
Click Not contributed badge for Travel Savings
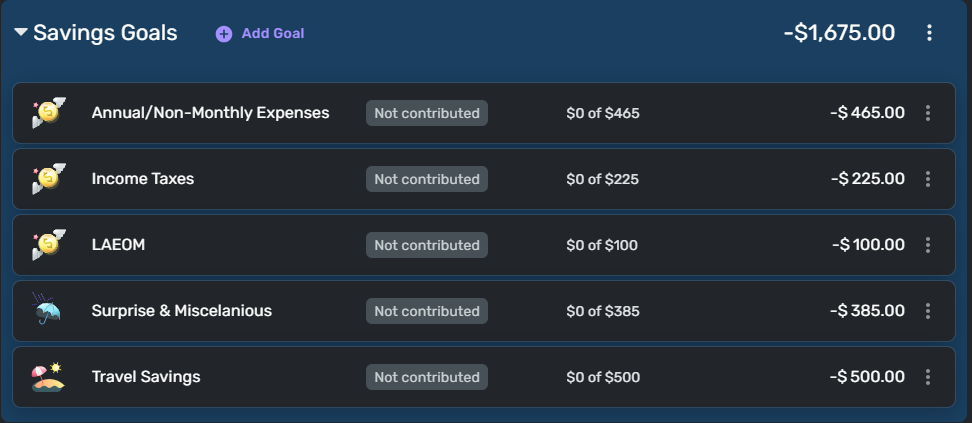pyautogui.click(x=427, y=377)
